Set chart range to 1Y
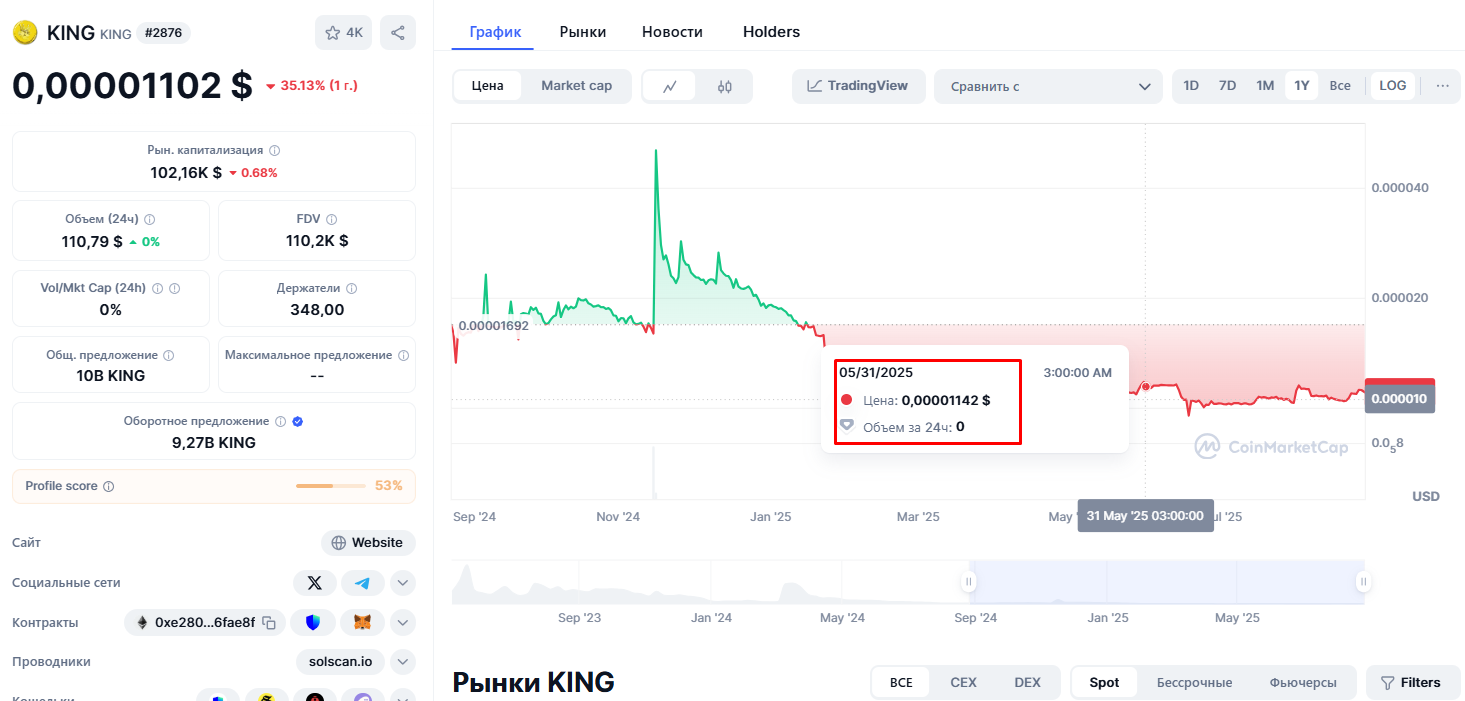 point(1302,86)
